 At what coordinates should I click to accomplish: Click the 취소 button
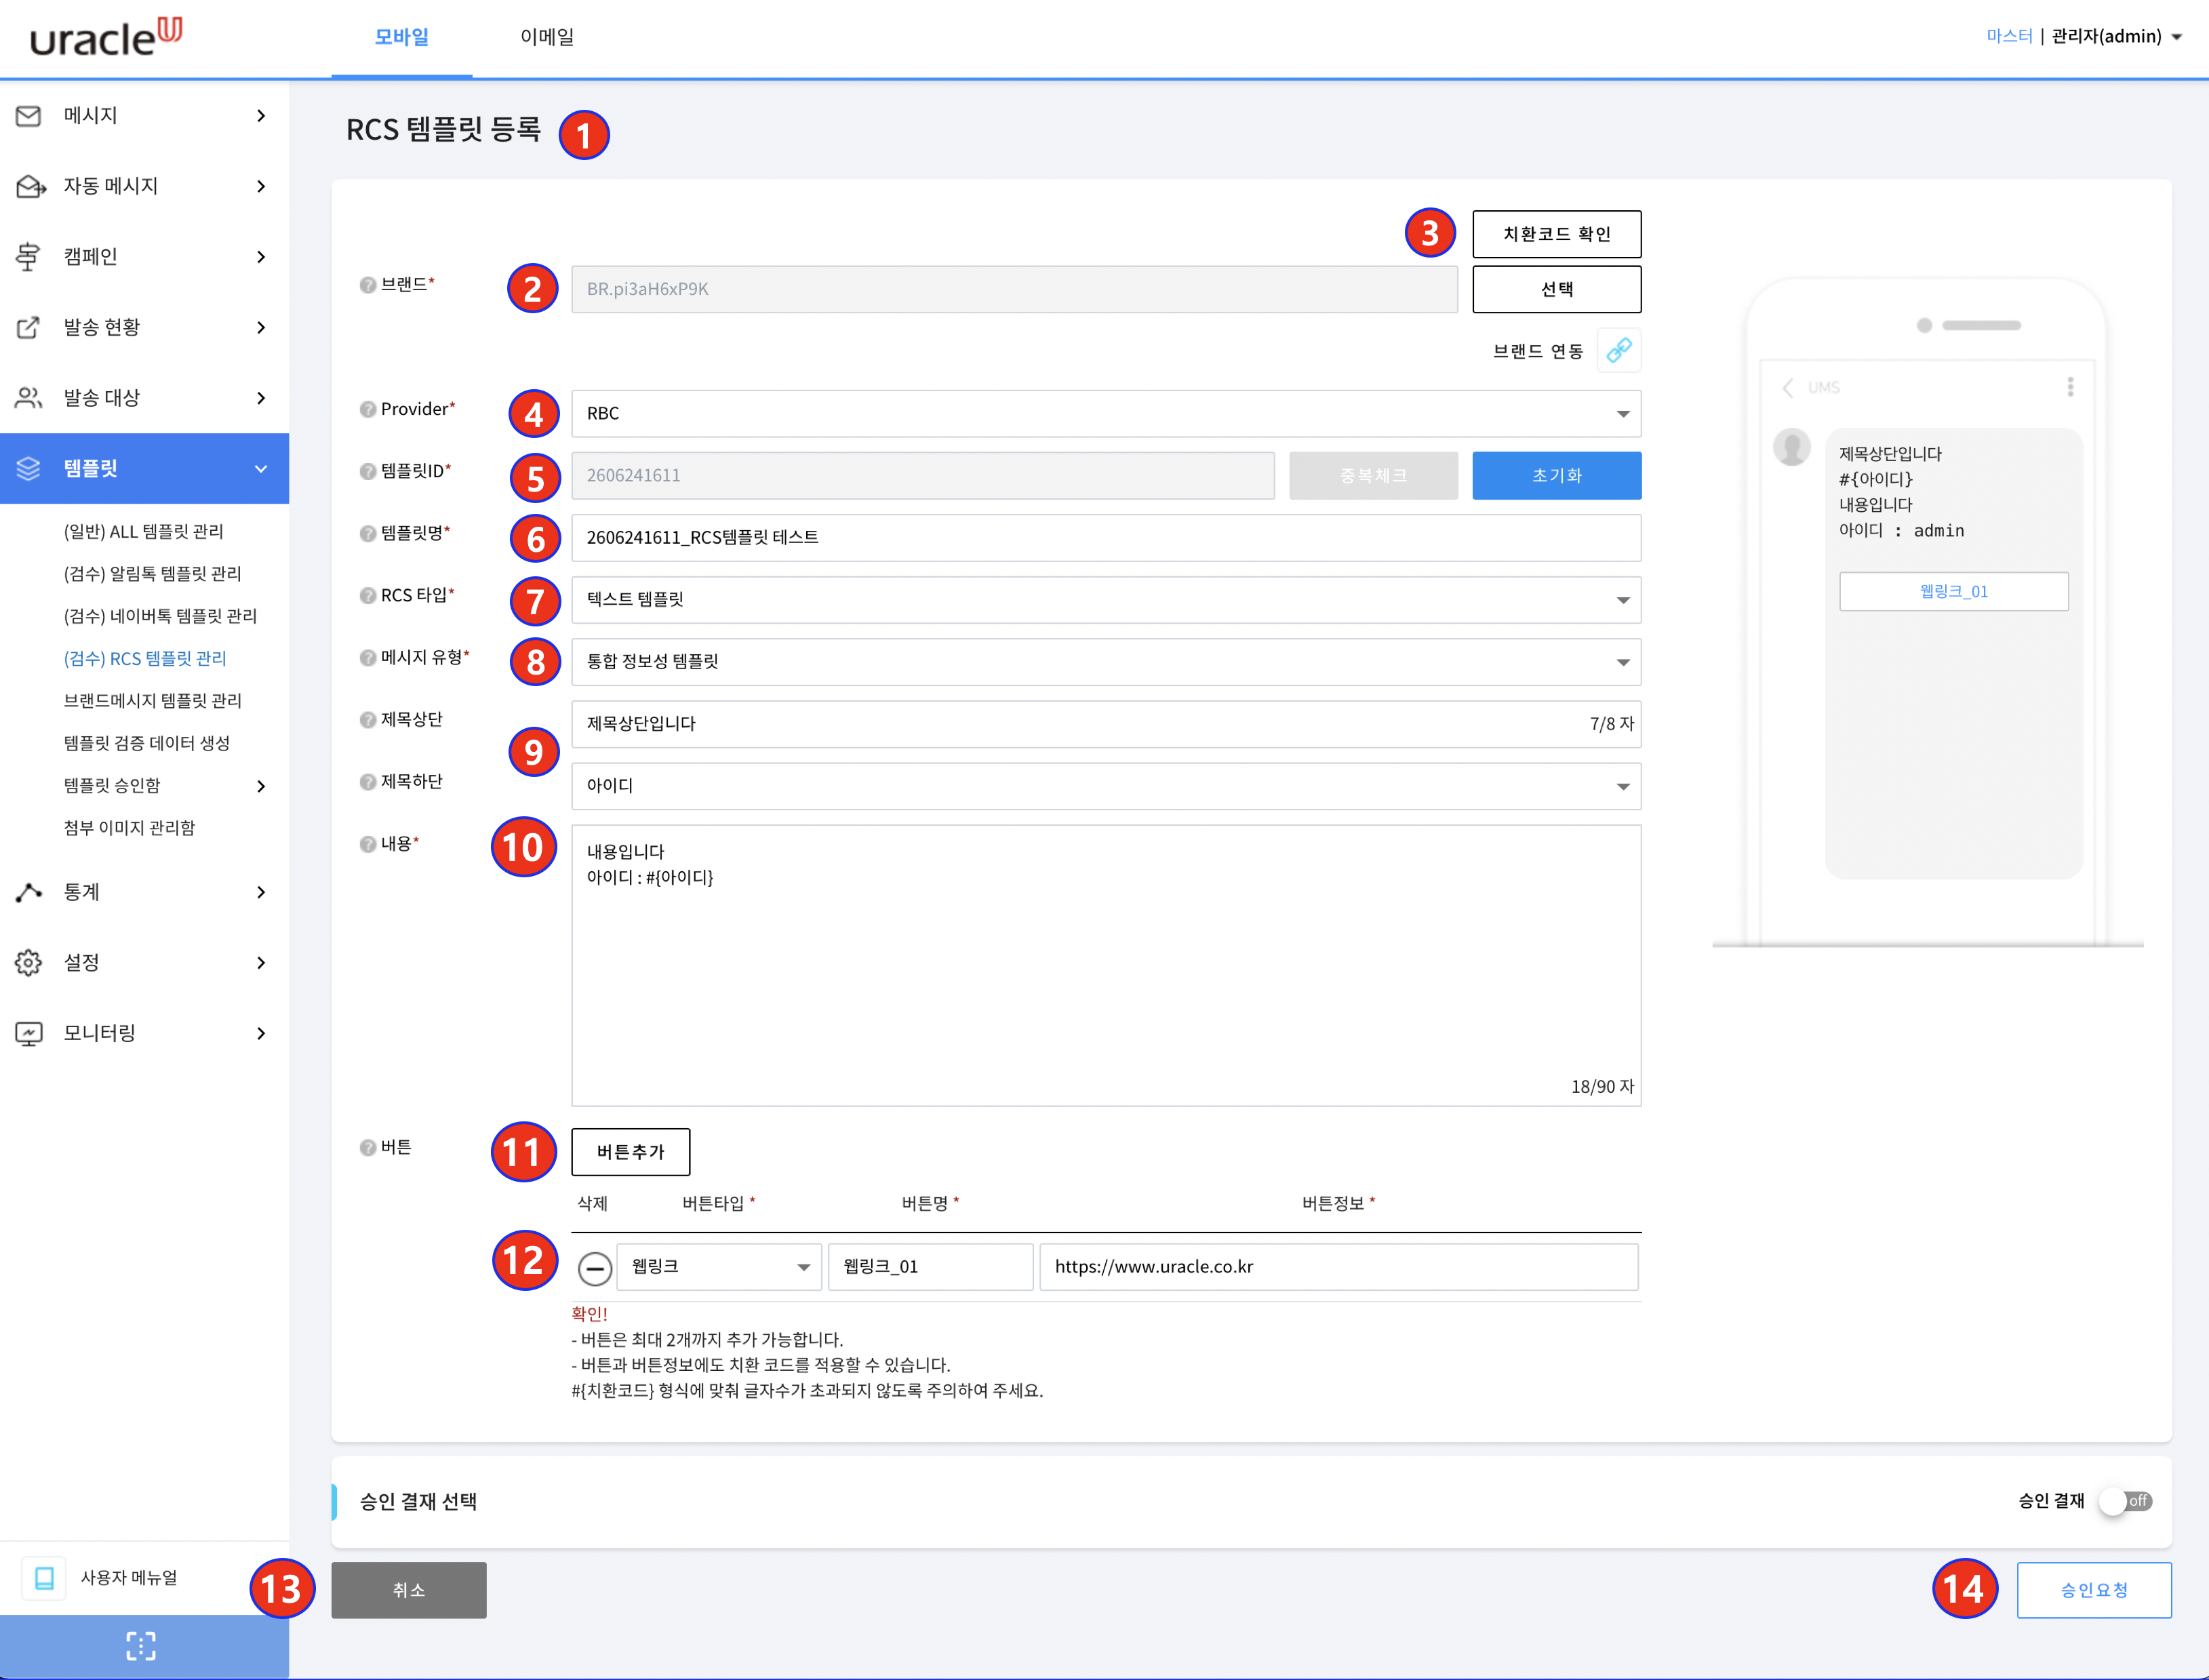pyautogui.click(x=409, y=1590)
